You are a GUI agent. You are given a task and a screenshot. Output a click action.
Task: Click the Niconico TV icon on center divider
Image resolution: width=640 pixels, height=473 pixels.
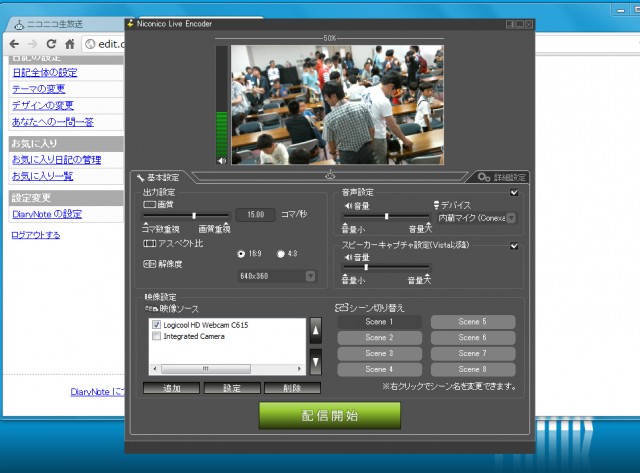(330, 175)
